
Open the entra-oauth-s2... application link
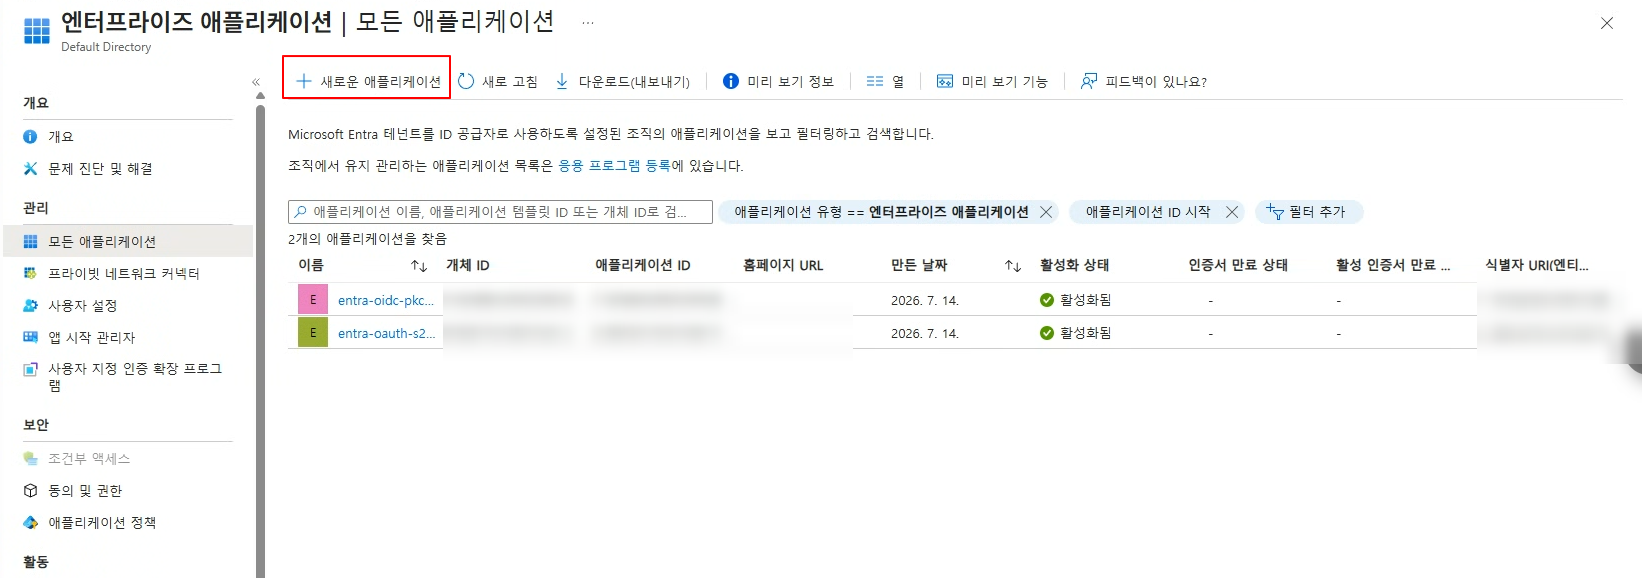387,333
